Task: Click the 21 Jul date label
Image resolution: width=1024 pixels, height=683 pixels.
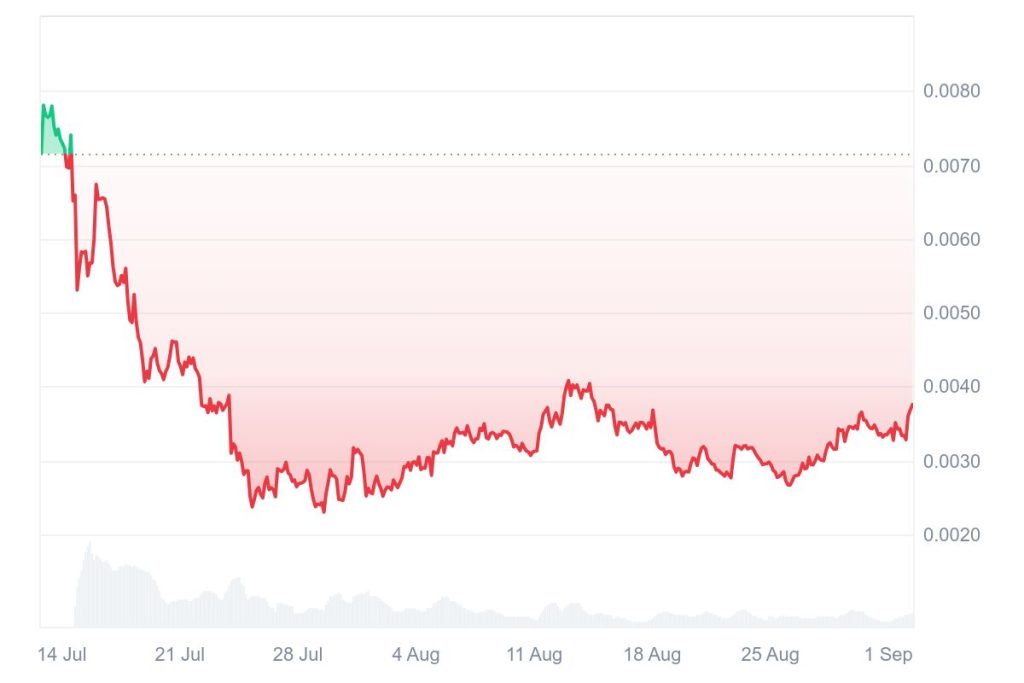Action: pos(180,654)
